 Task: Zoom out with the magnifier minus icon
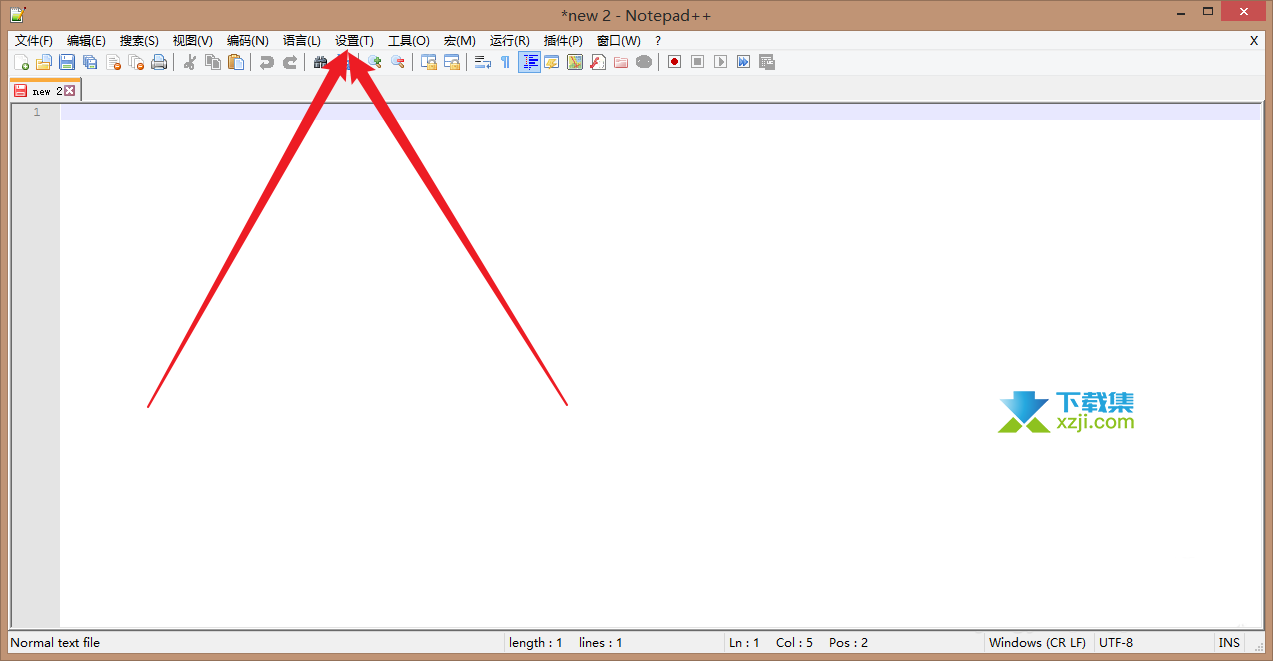tap(397, 62)
